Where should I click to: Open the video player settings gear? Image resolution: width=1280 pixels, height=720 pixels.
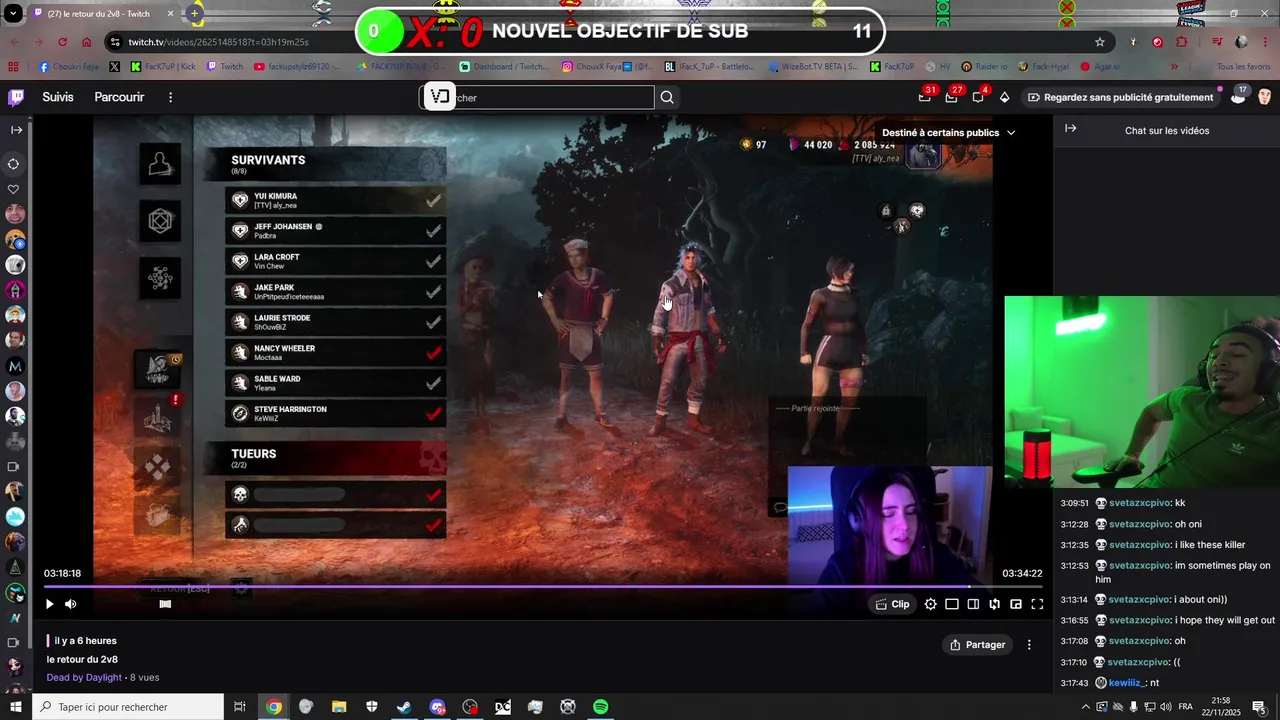tap(931, 604)
